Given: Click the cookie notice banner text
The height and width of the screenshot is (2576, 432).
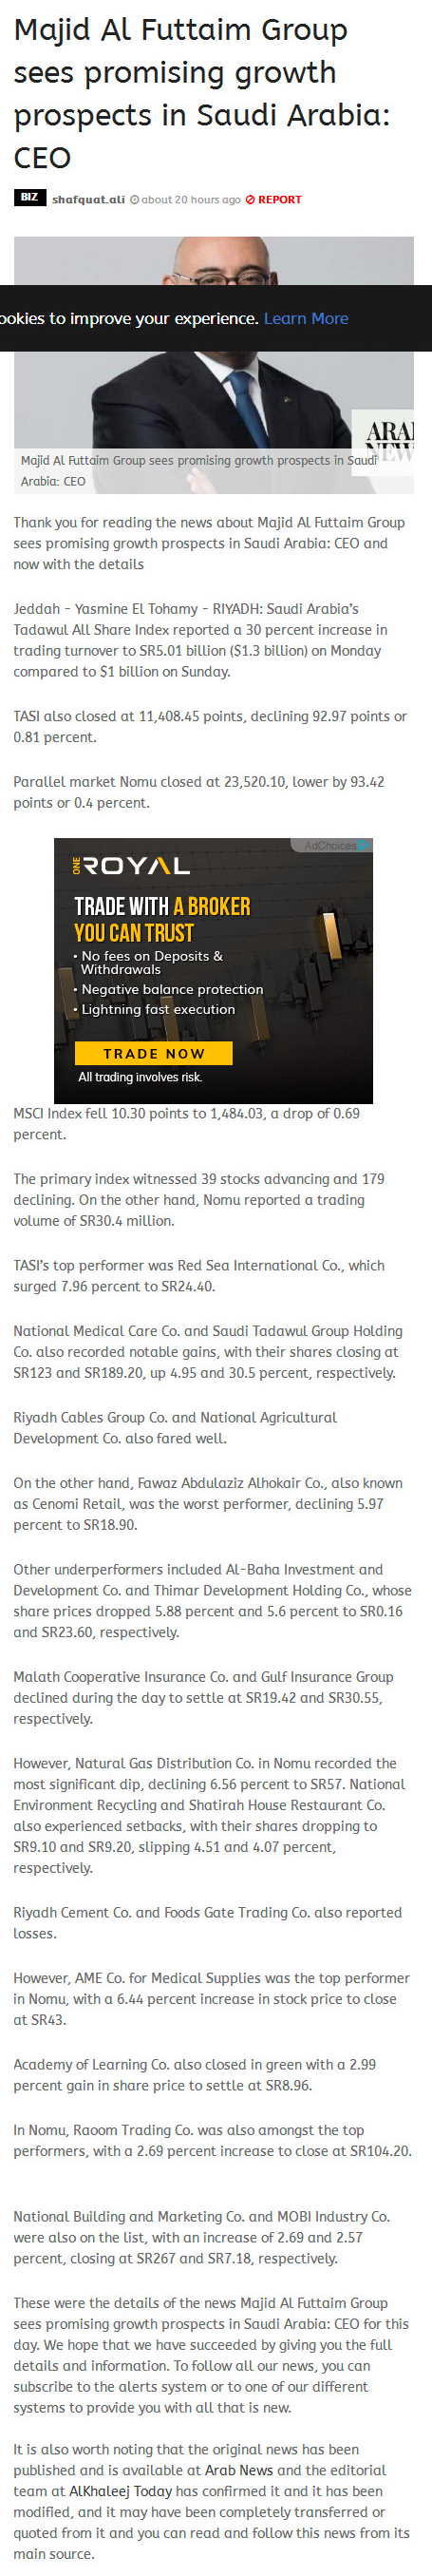Looking at the screenshot, I should tap(129, 318).
